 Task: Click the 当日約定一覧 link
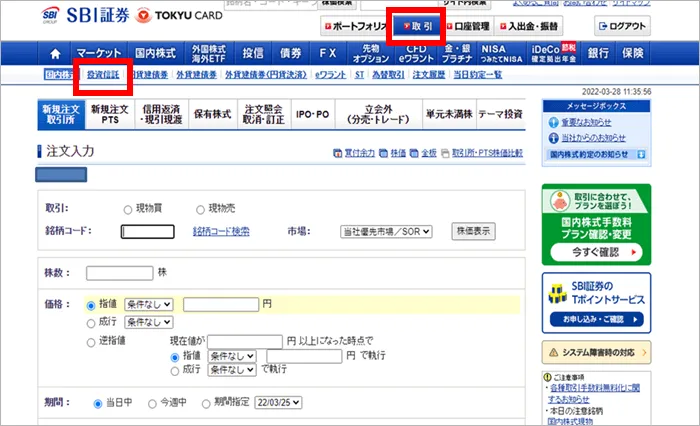(478, 75)
